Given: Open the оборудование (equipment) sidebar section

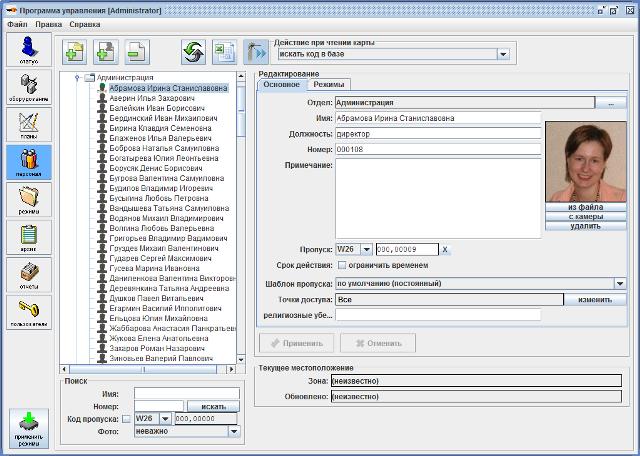Looking at the screenshot, I should [29, 88].
